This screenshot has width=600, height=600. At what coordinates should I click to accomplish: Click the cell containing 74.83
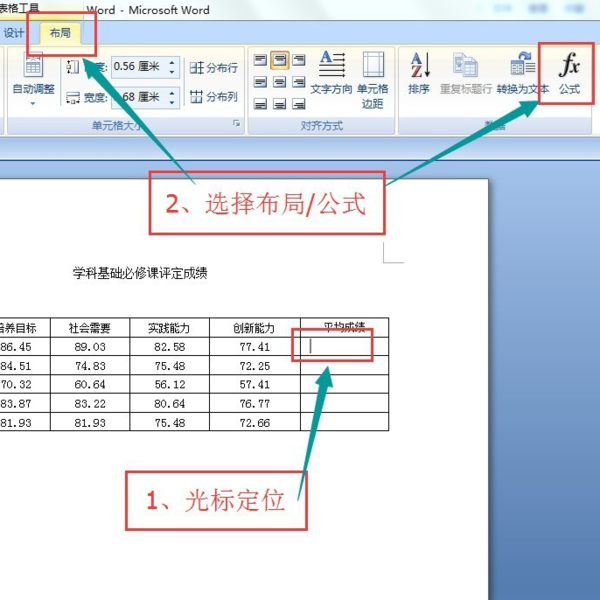(90, 366)
